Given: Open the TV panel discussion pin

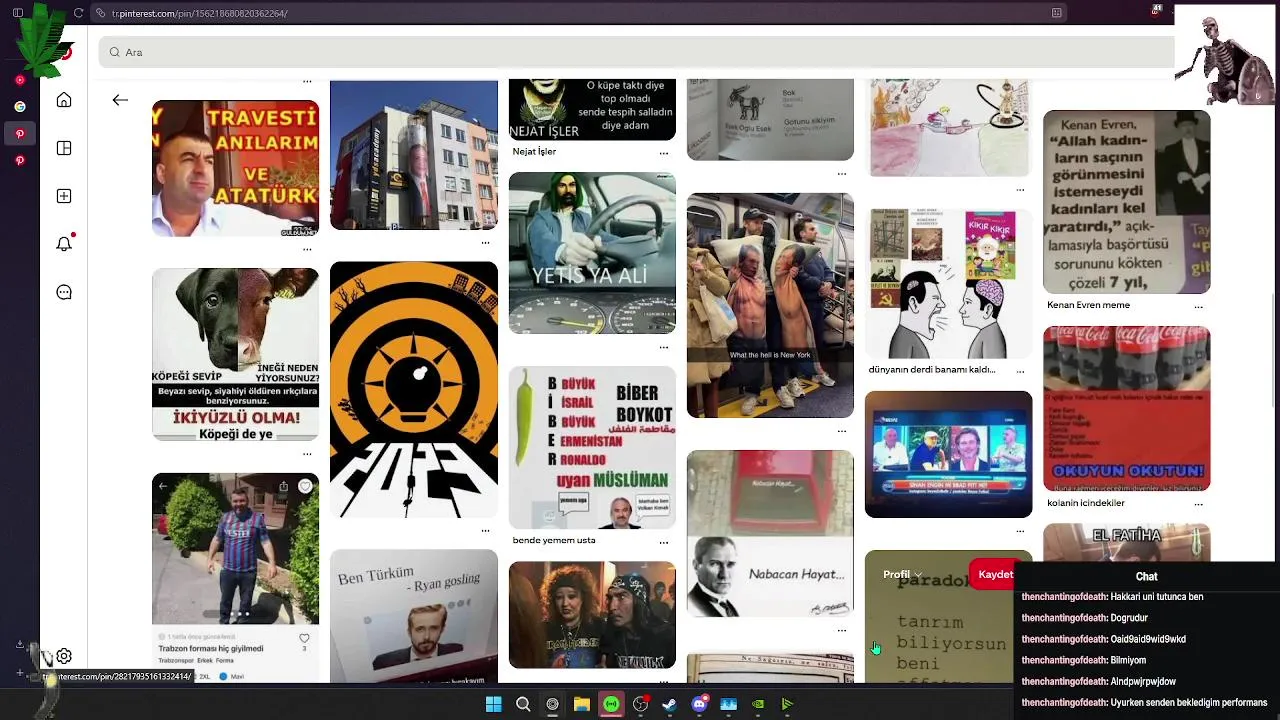Looking at the screenshot, I should pos(948,454).
